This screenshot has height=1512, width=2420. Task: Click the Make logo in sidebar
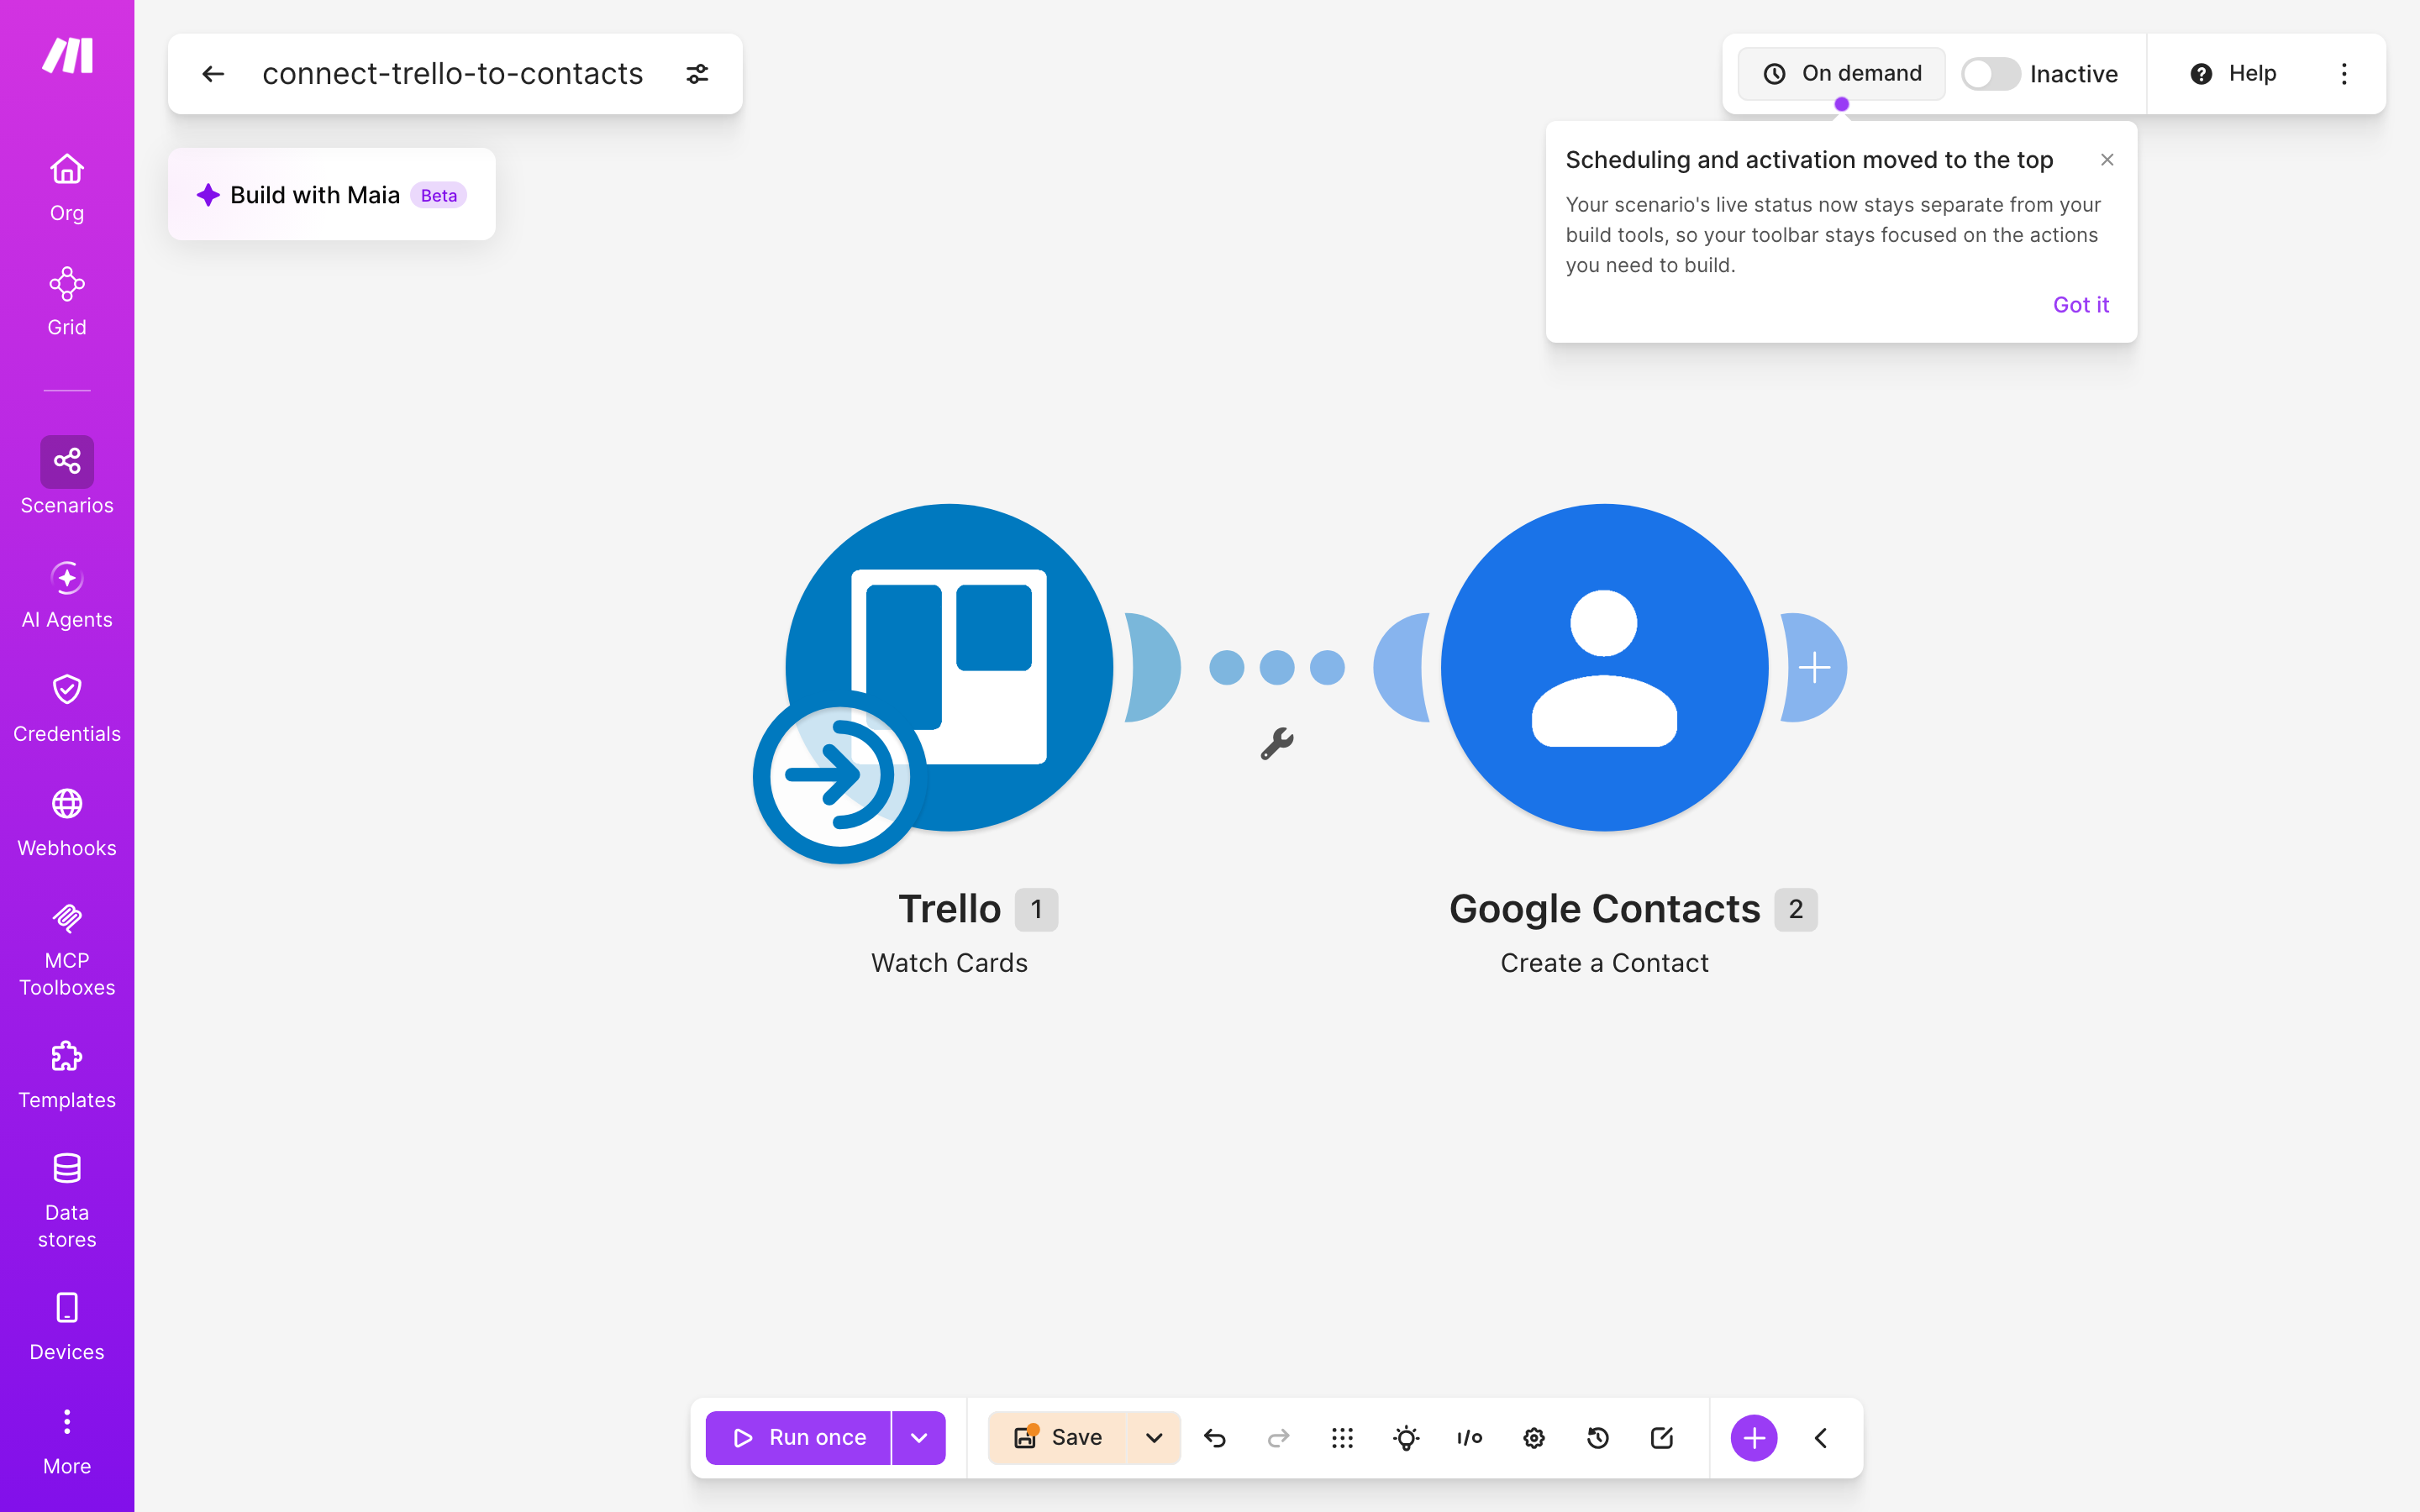pyautogui.click(x=67, y=56)
